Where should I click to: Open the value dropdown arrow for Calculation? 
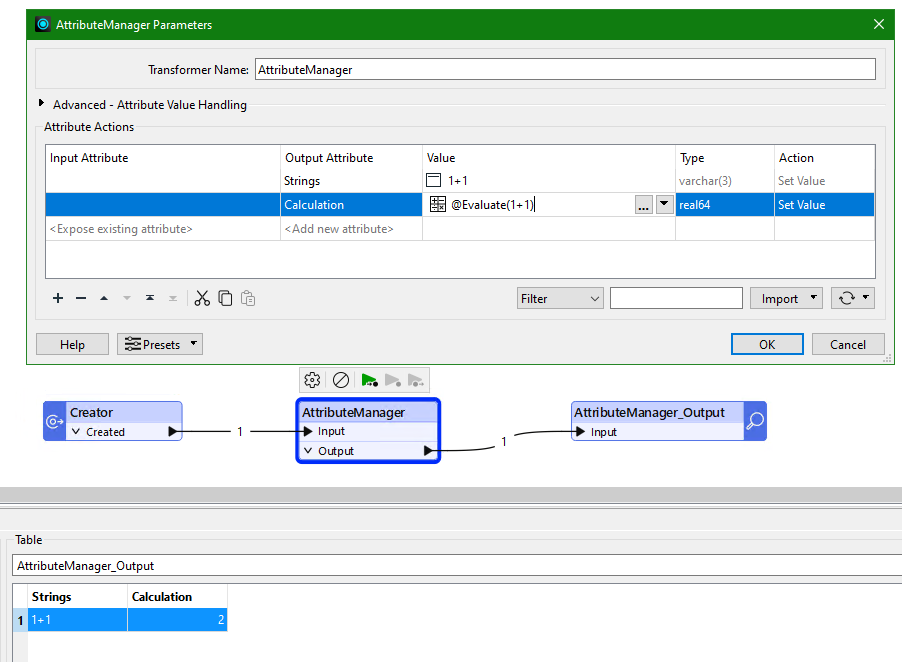tap(664, 204)
